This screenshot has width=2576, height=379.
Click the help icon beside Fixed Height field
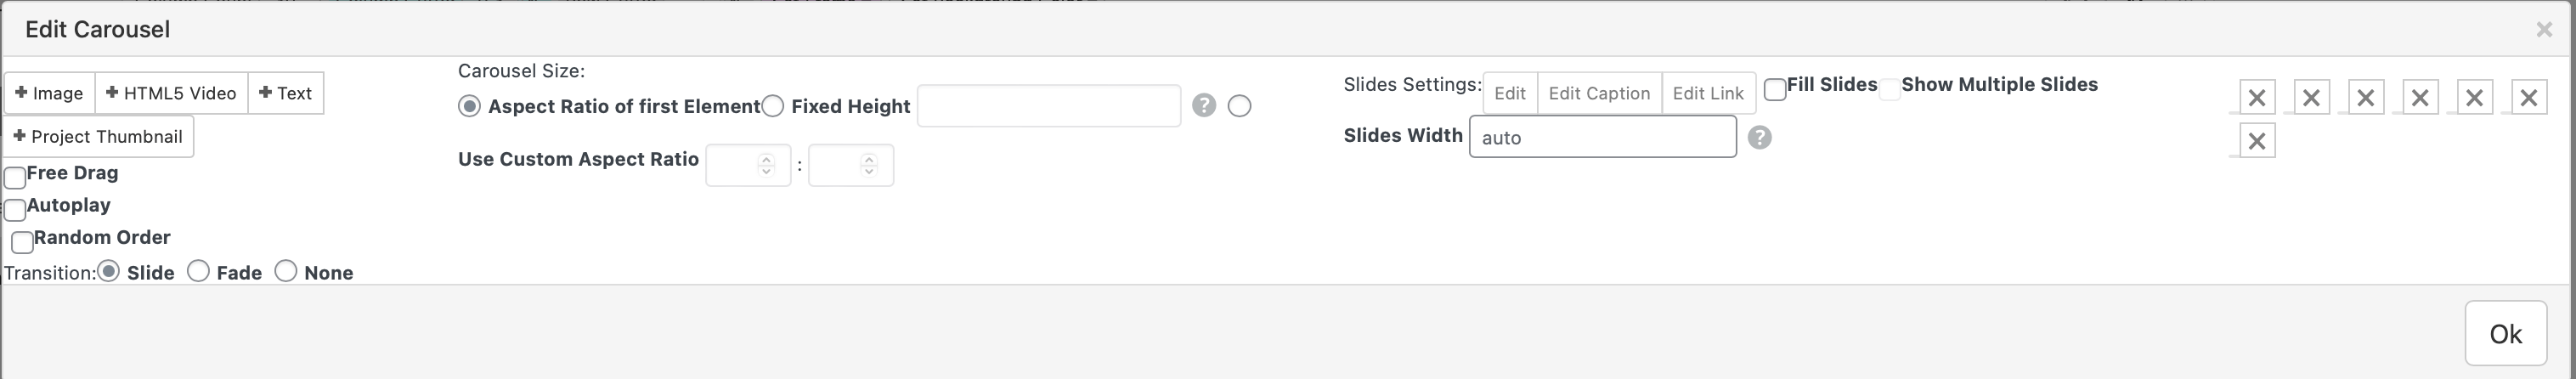point(1203,105)
